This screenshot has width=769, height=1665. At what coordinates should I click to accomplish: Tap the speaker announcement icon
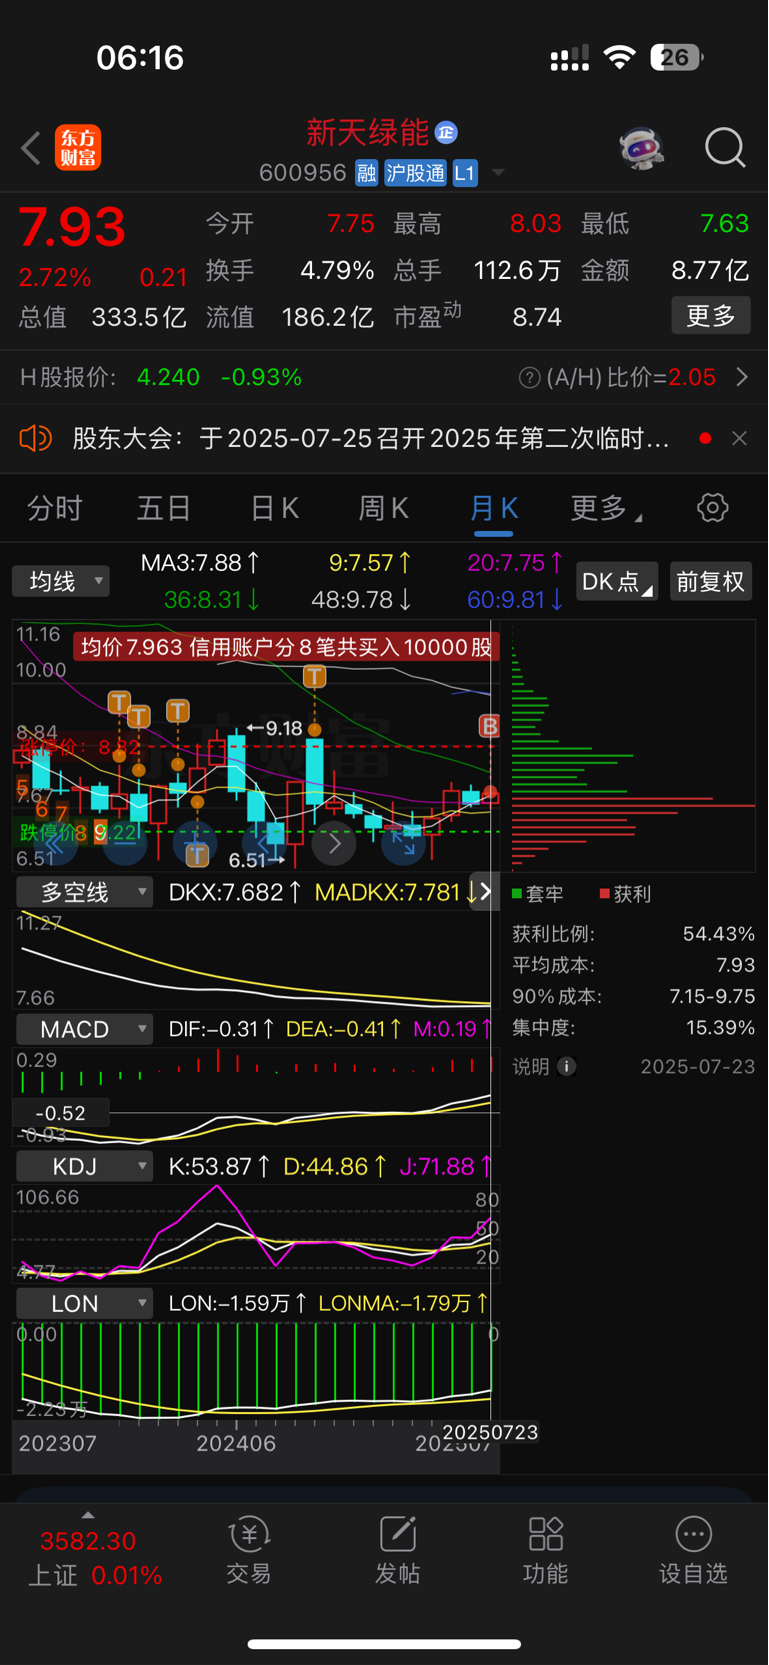coord(35,438)
